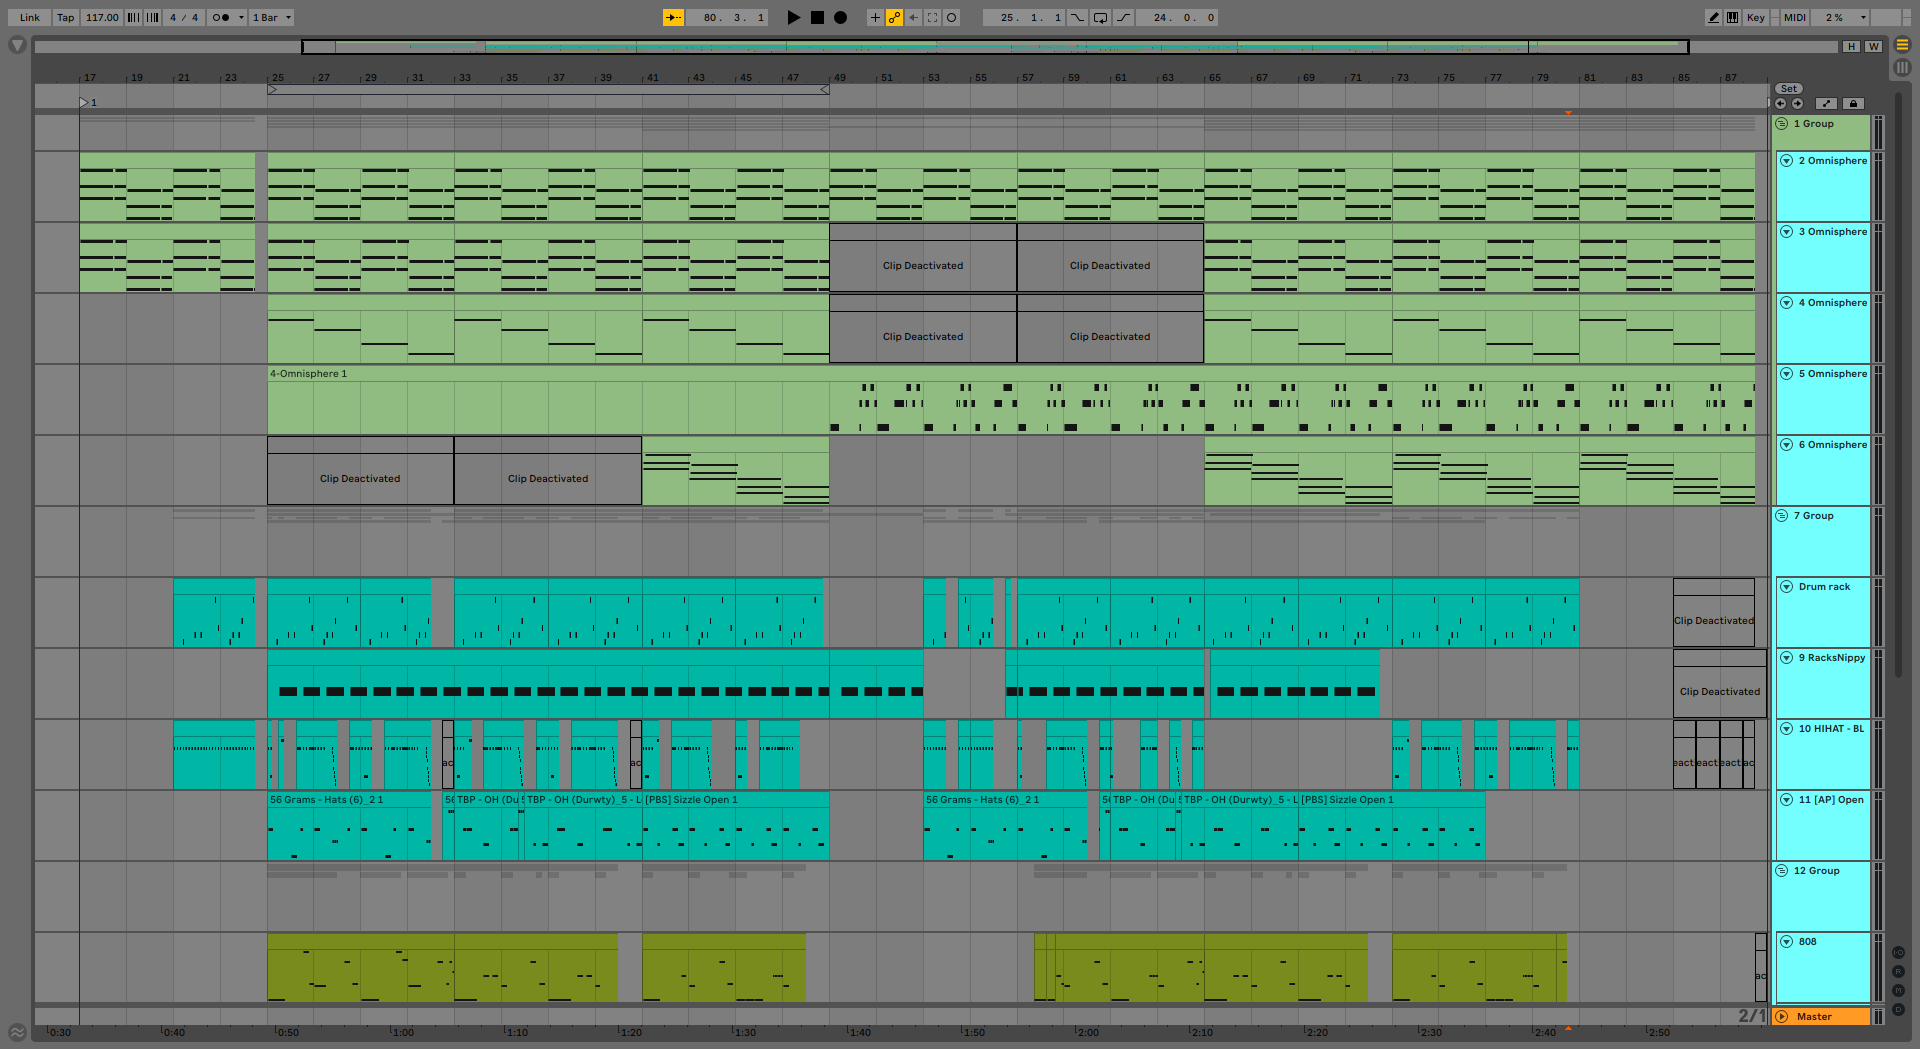1920x1049 pixels.
Task: Collapse the 4 Omnisphere track
Action: [x=1787, y=303]
